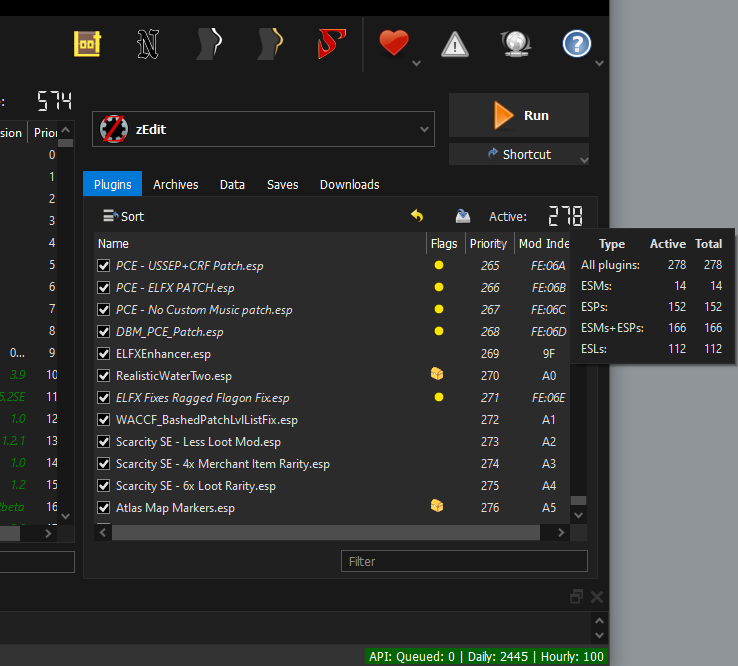Click the yellow restore backup arrow icon
Image resolution: width=738 pixels, height=666 pixels.
[417, 216]
